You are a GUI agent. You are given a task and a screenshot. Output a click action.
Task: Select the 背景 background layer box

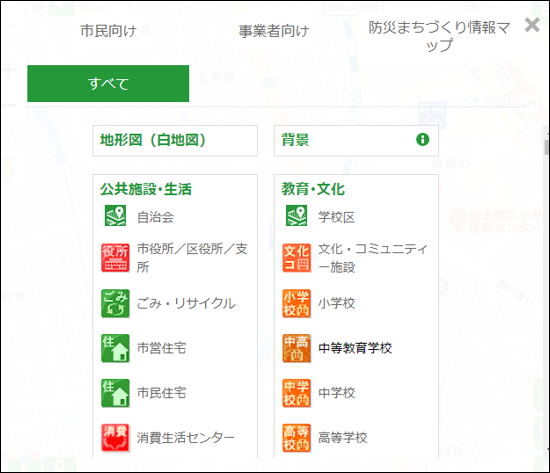tap(356, 141)
